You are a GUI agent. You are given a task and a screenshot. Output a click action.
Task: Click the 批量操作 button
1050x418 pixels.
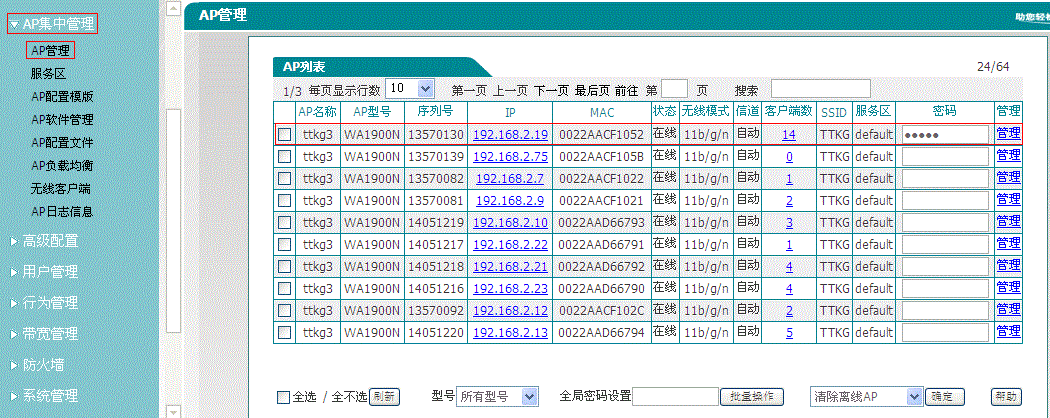pos(752,397)
